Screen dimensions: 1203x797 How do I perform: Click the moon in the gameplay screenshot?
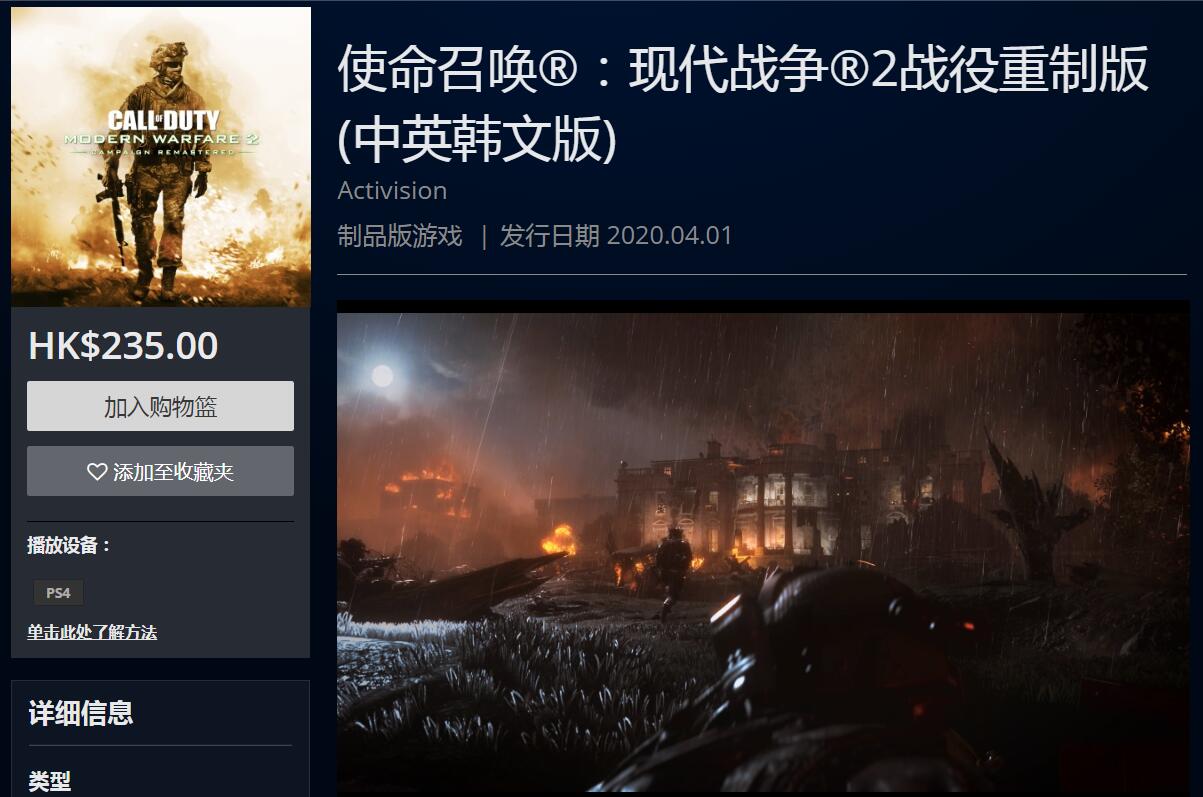[x=382, y=376]
